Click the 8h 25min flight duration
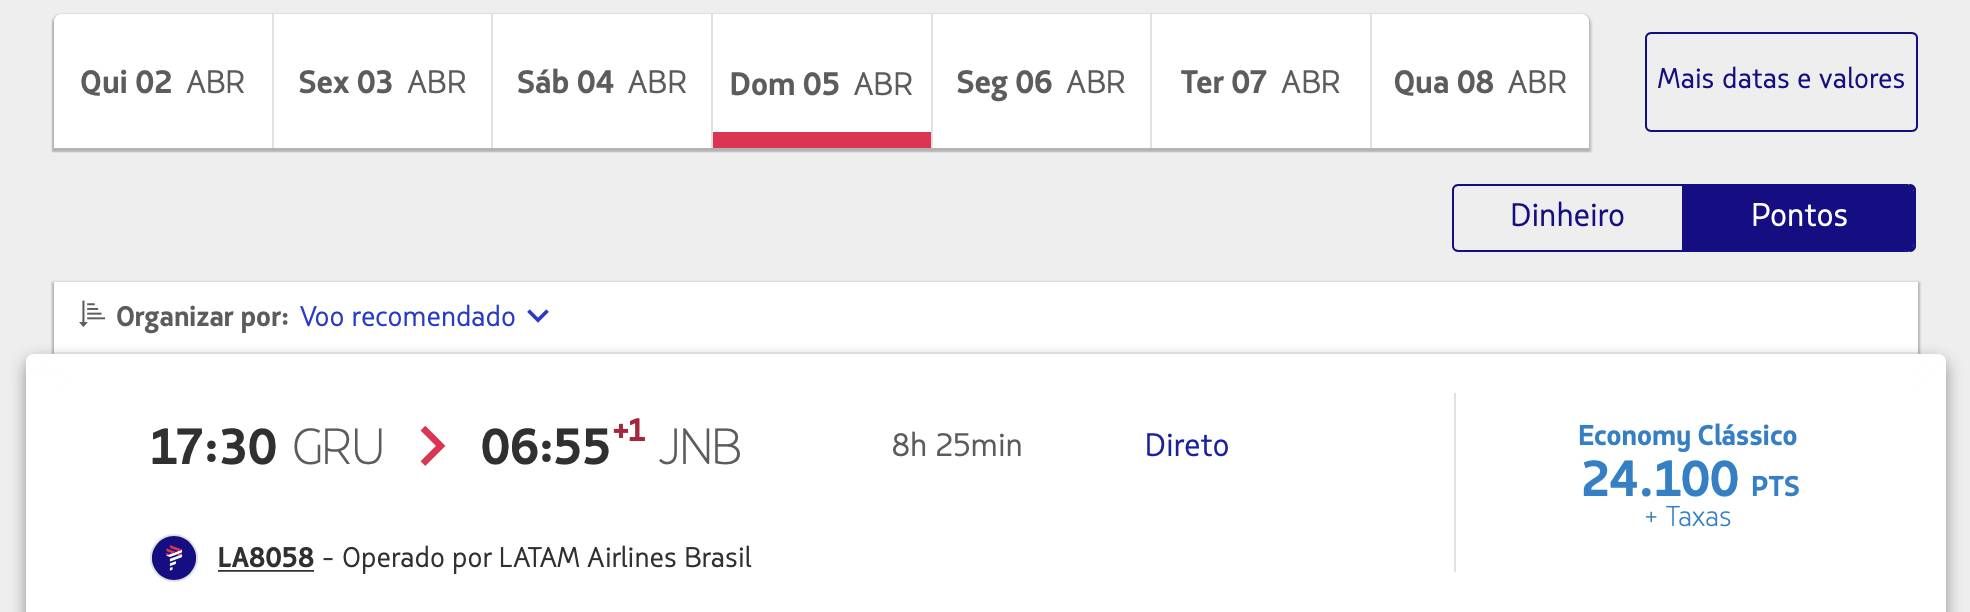The height and width of the screenshot is (612, 1970). coord(957,446)
